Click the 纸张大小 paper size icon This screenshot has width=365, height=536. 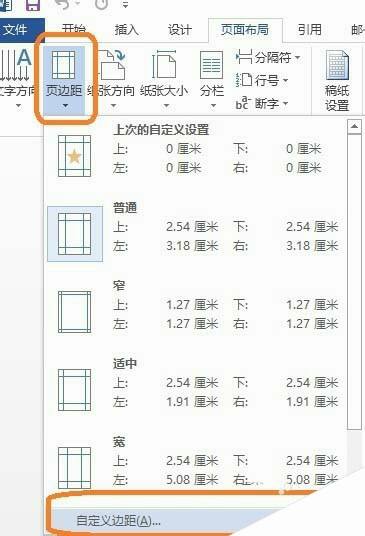click(164, 65)
